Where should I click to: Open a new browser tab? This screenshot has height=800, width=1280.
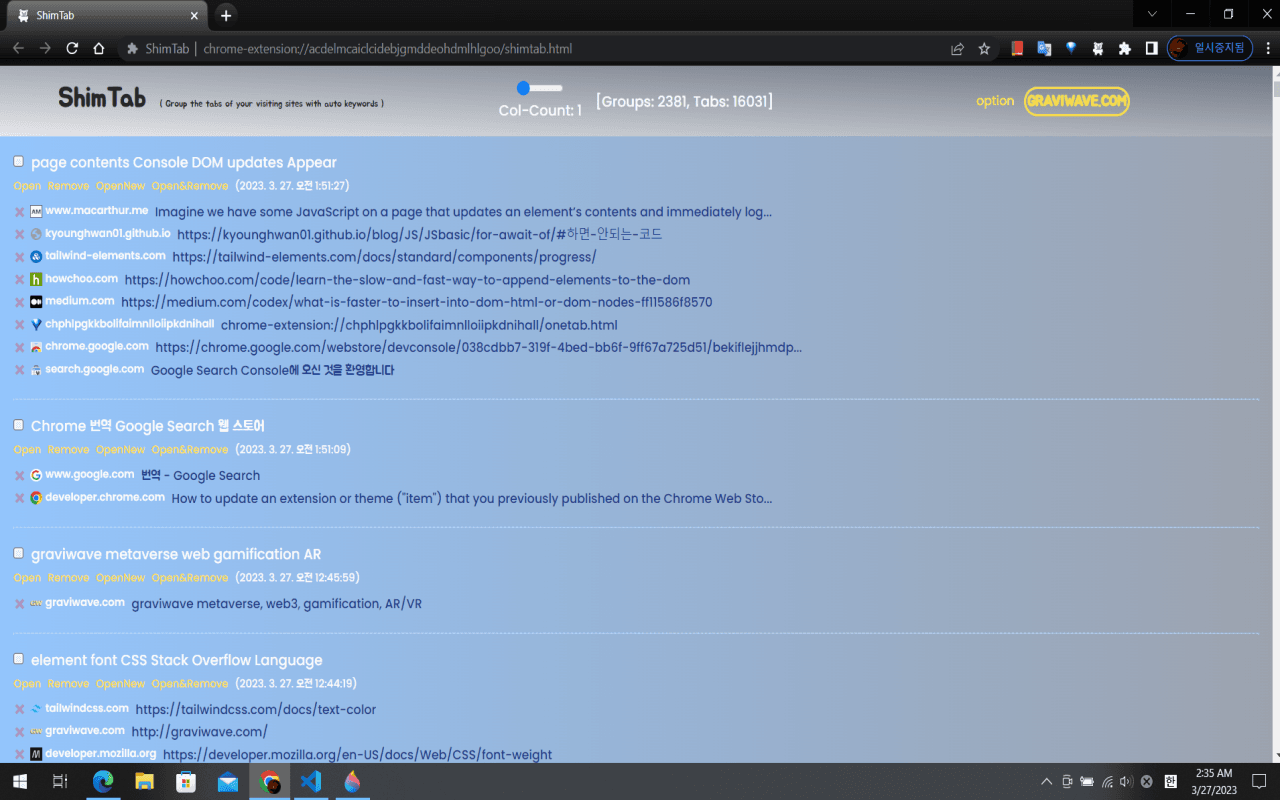(226, 15)
